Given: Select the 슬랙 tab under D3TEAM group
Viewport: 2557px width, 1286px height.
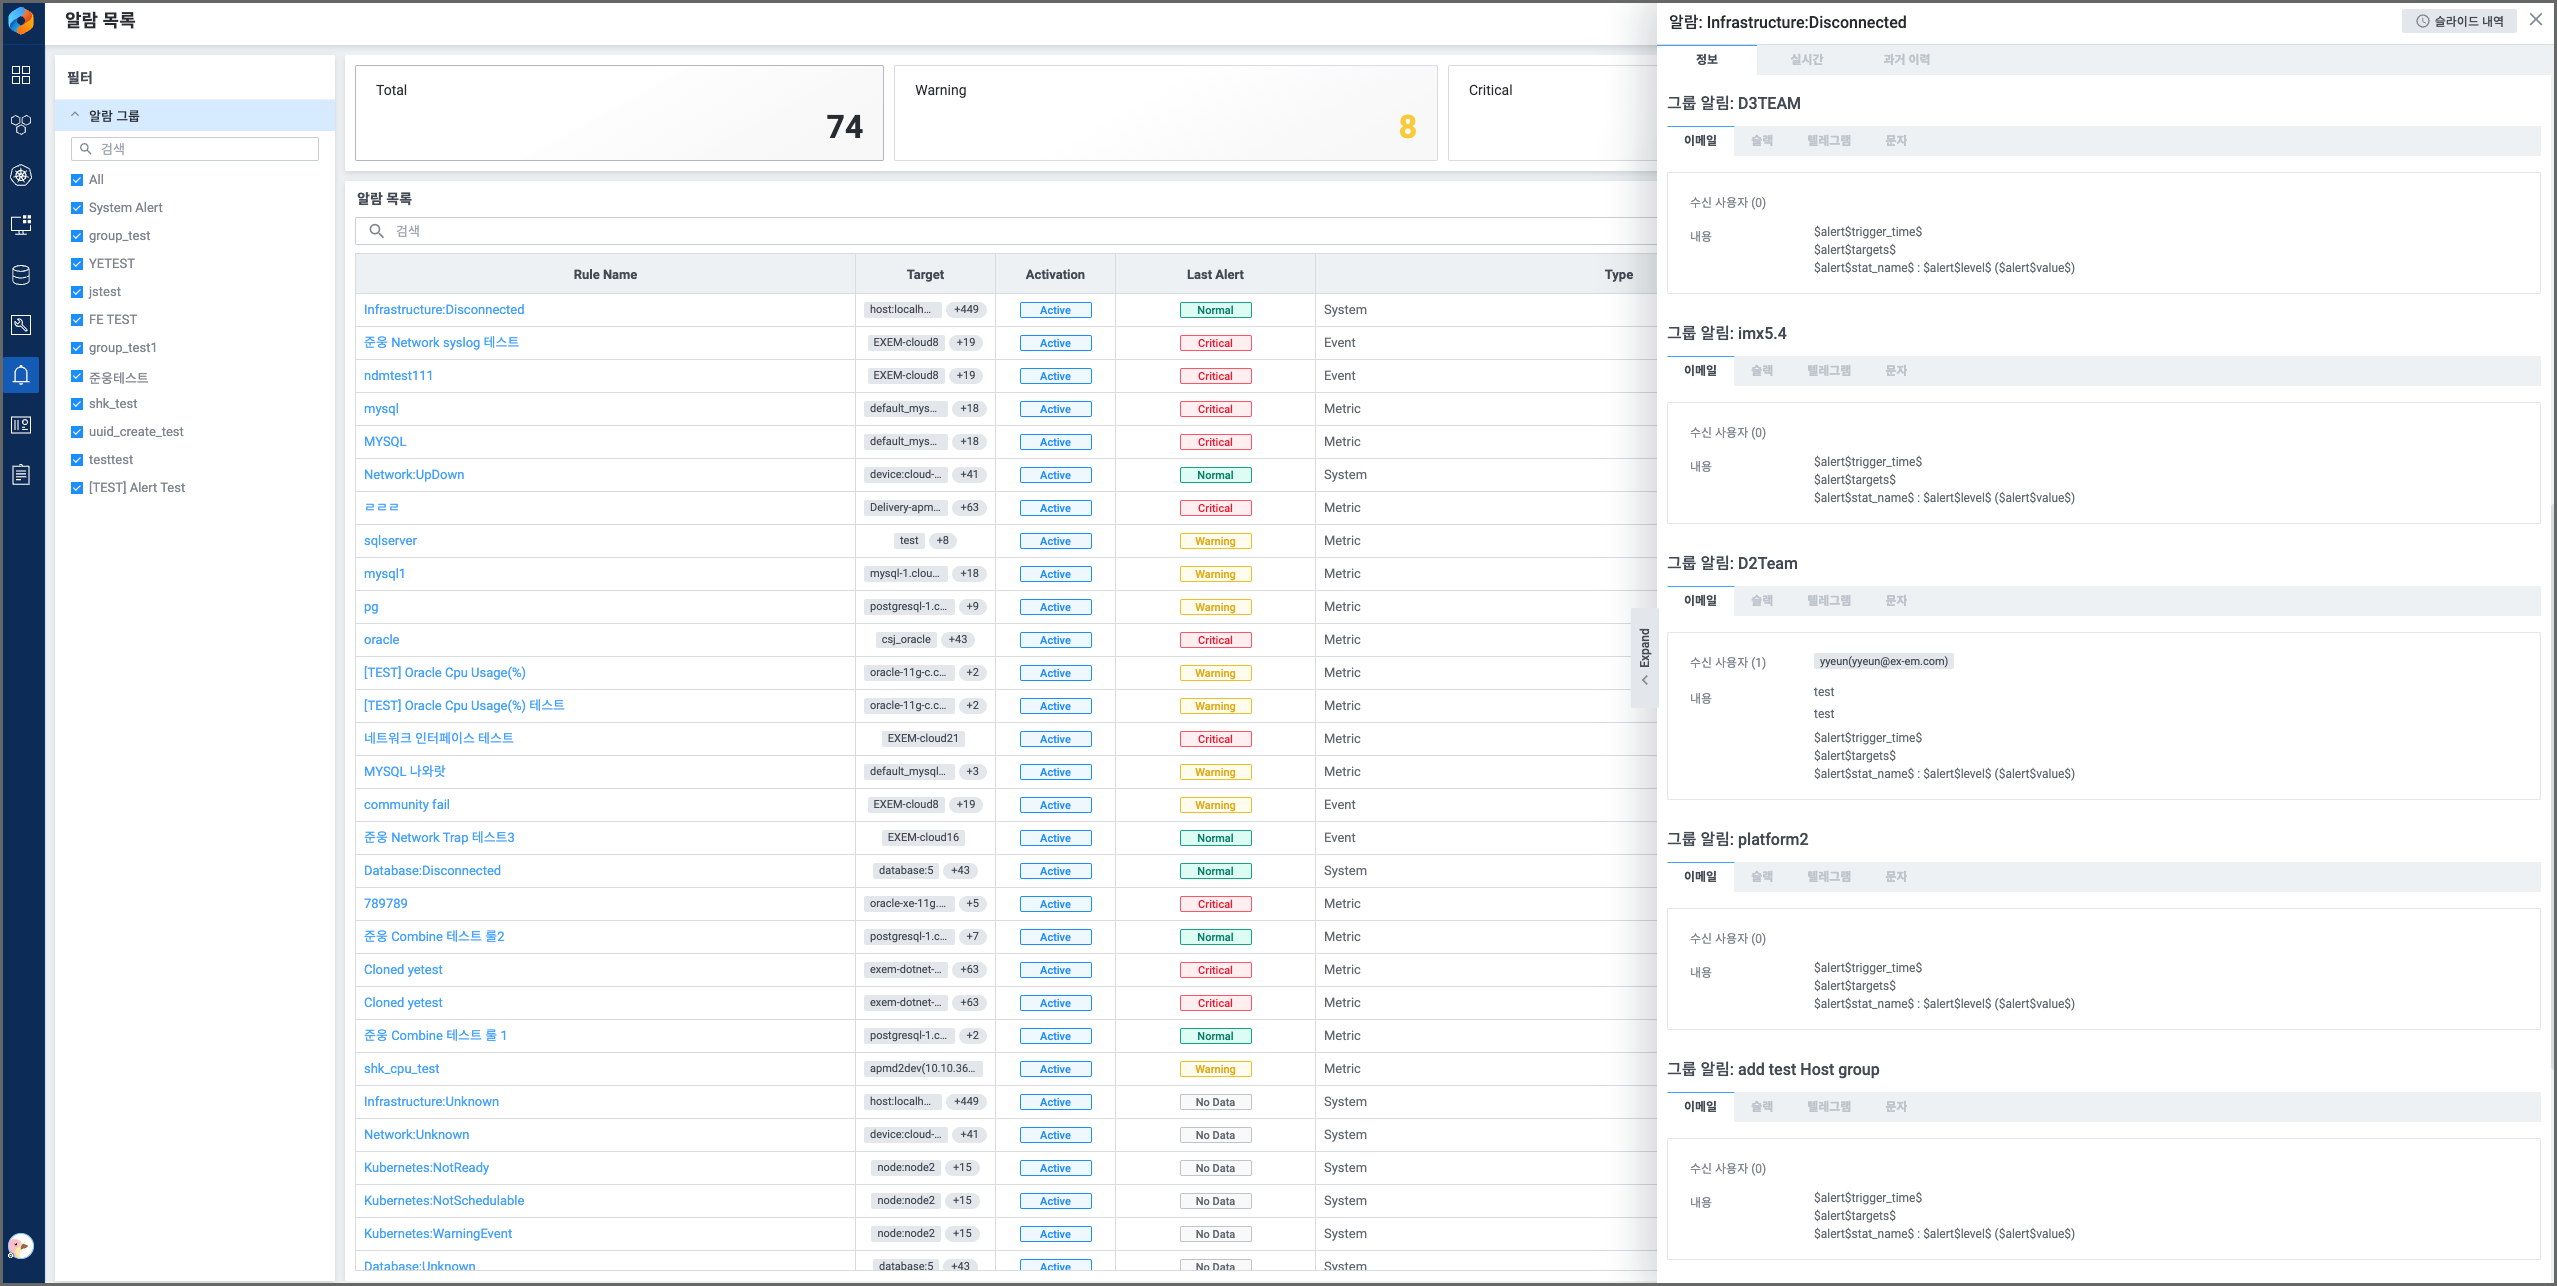Looking at the screenshot, I should (x=1761, y=141).
